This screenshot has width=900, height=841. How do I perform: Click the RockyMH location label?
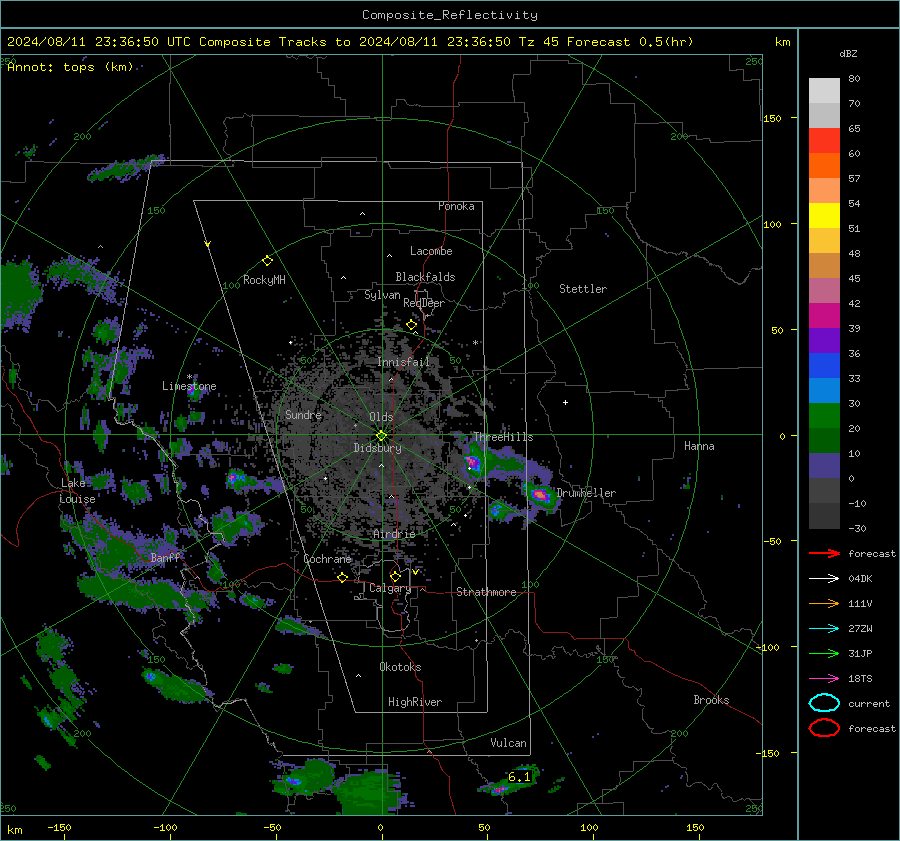pos(264,281)
